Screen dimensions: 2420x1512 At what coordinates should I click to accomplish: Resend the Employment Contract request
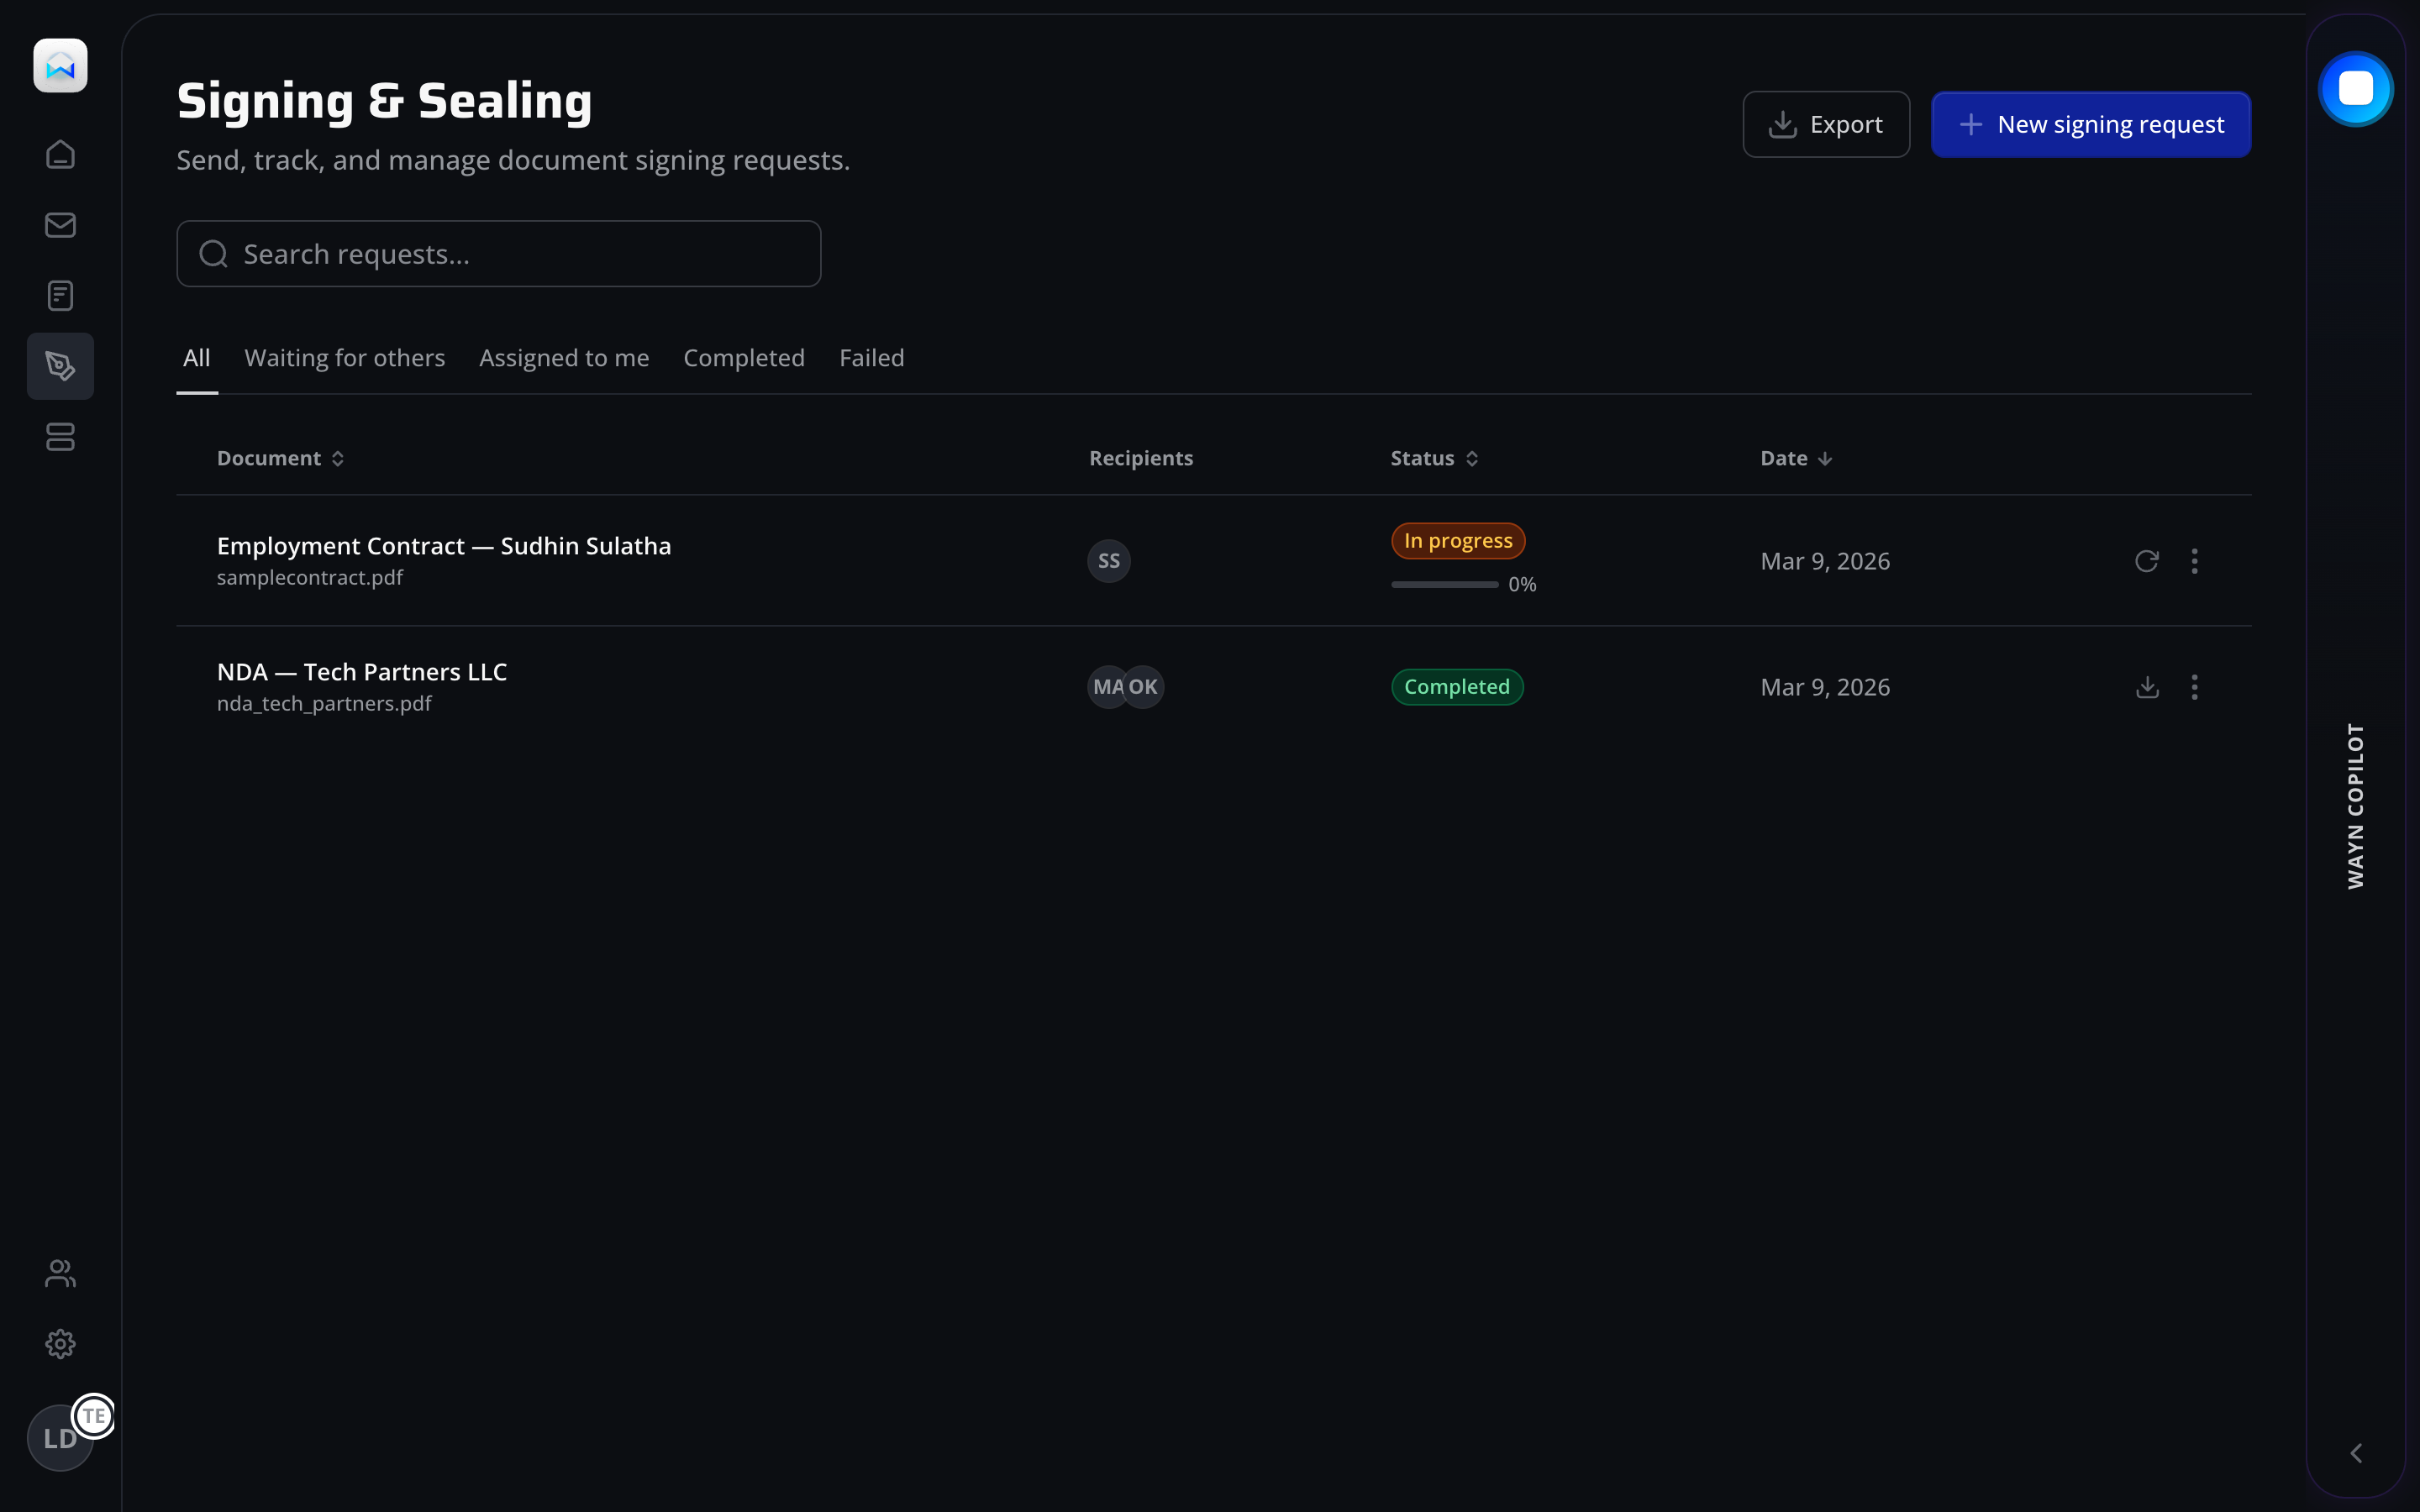click(2146, 561)
